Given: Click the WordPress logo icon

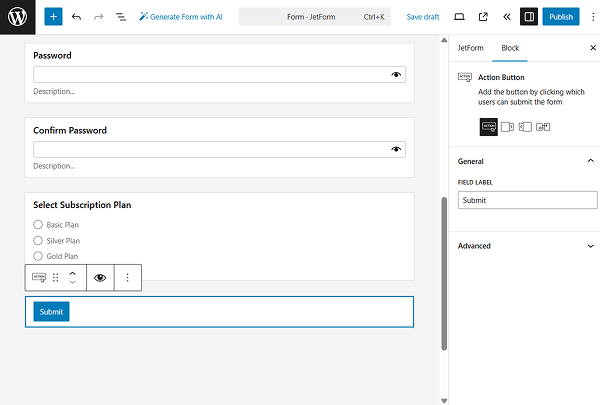Looking at the screenshot, I should click(18, 17).
